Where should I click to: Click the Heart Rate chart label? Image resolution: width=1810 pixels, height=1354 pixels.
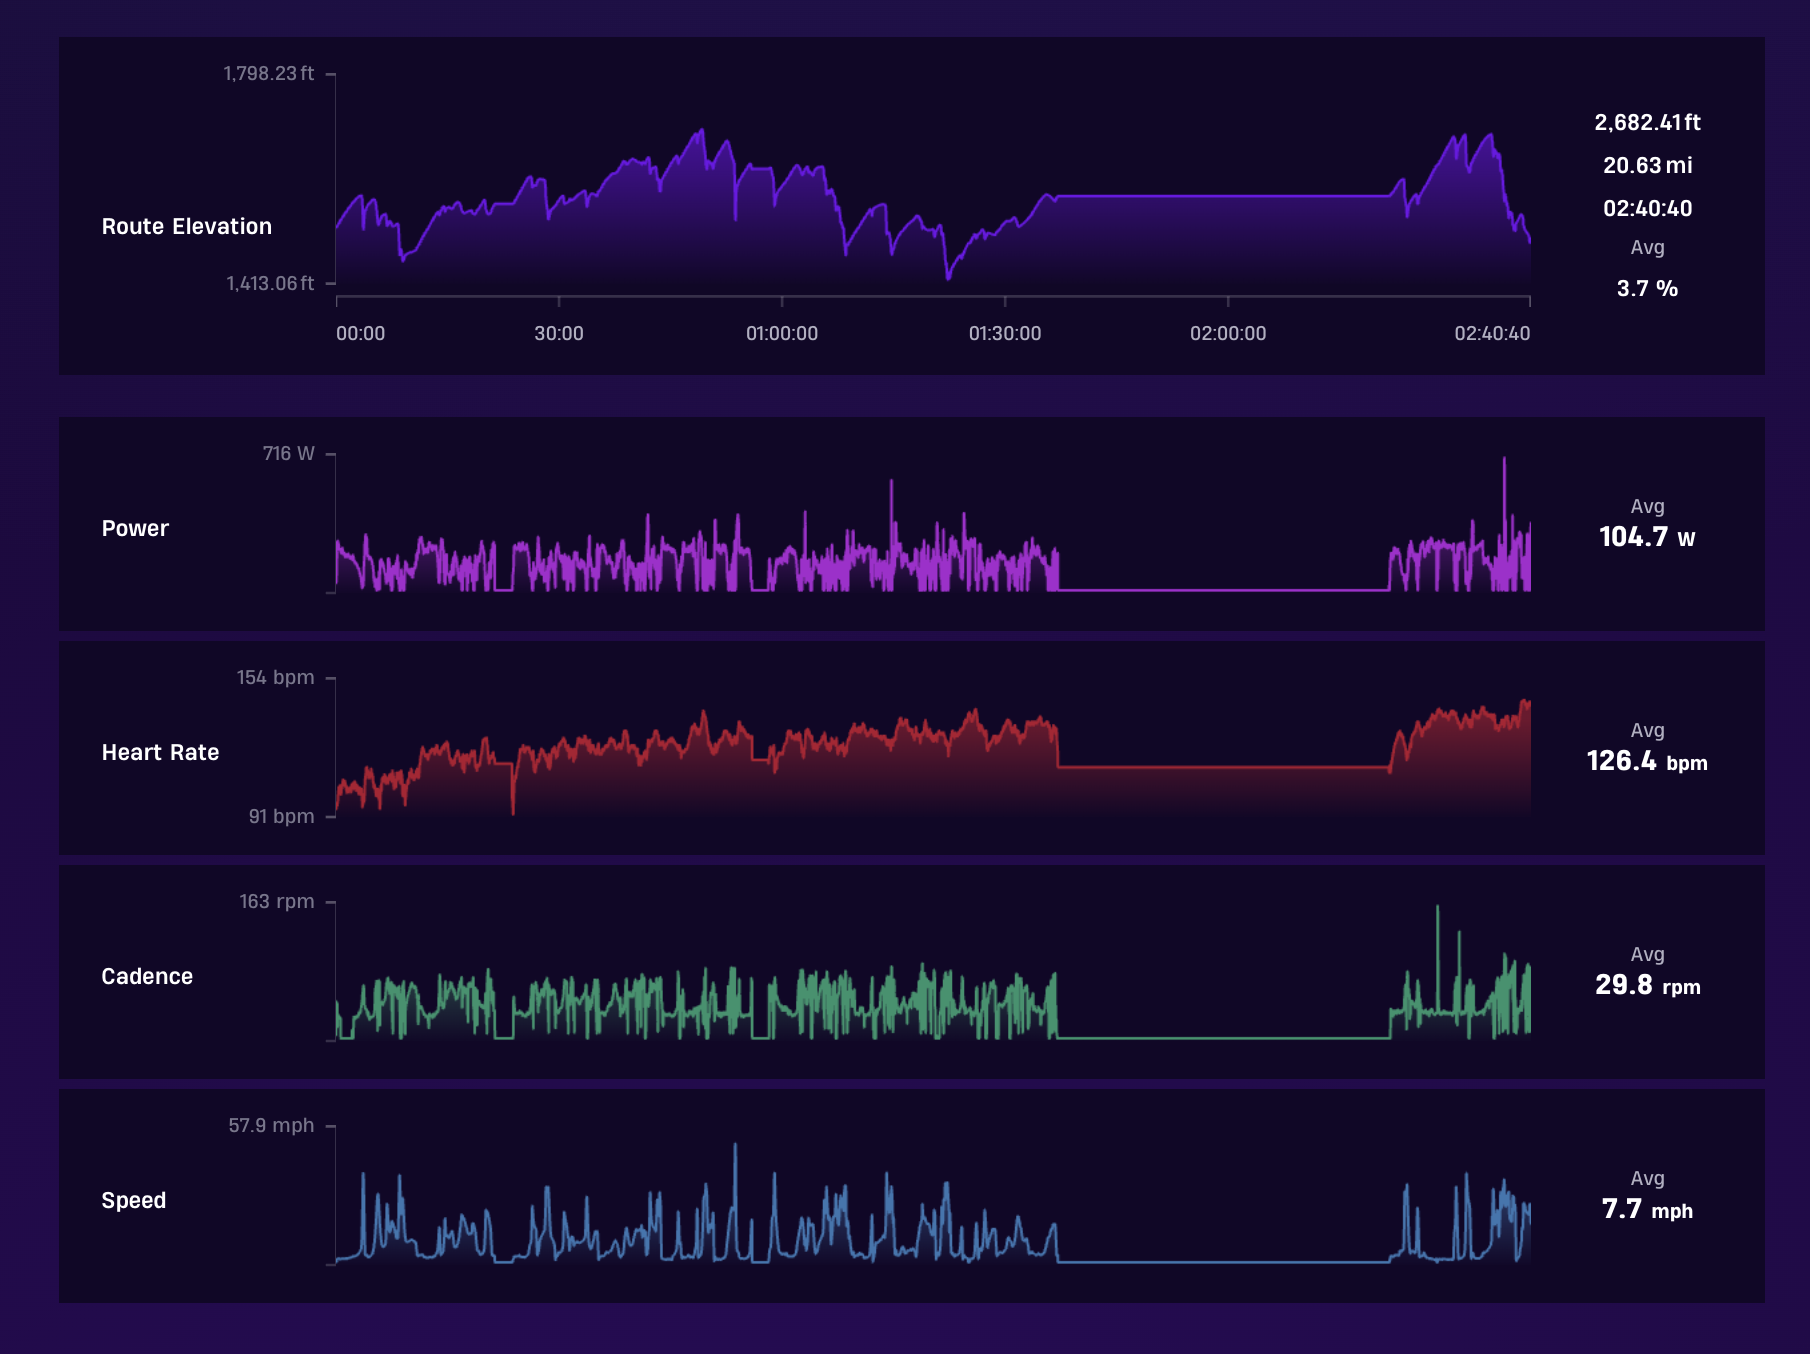[x=160, y=752]
